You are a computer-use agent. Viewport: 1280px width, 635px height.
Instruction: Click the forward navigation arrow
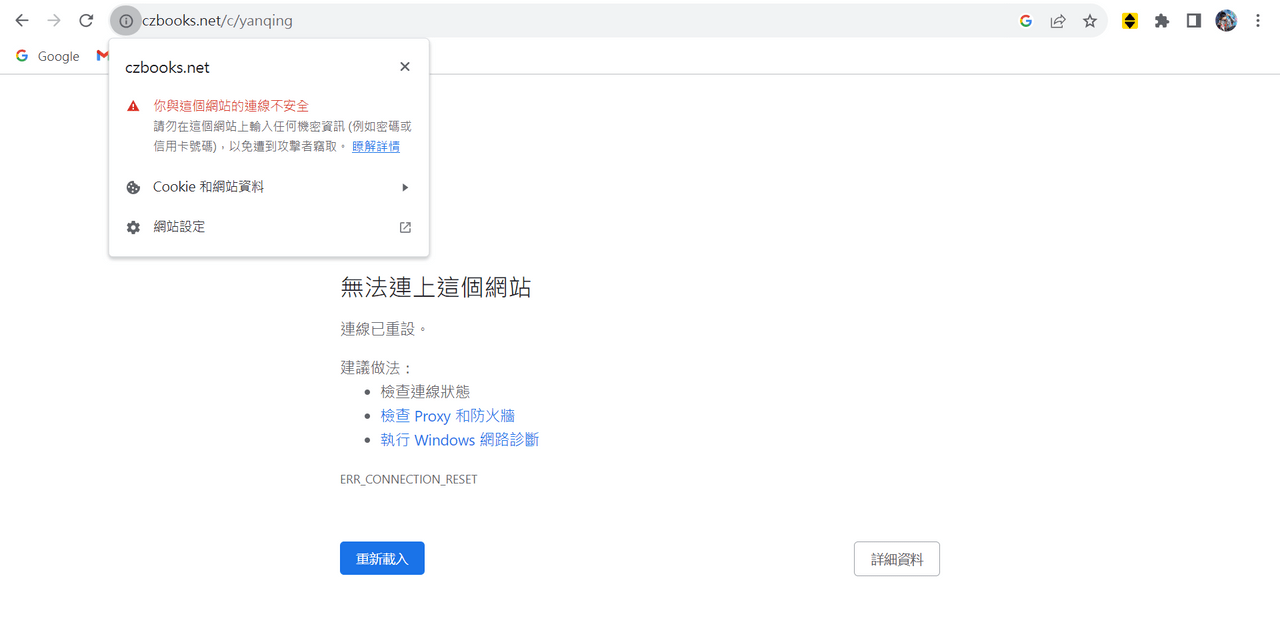click(54, 20)
